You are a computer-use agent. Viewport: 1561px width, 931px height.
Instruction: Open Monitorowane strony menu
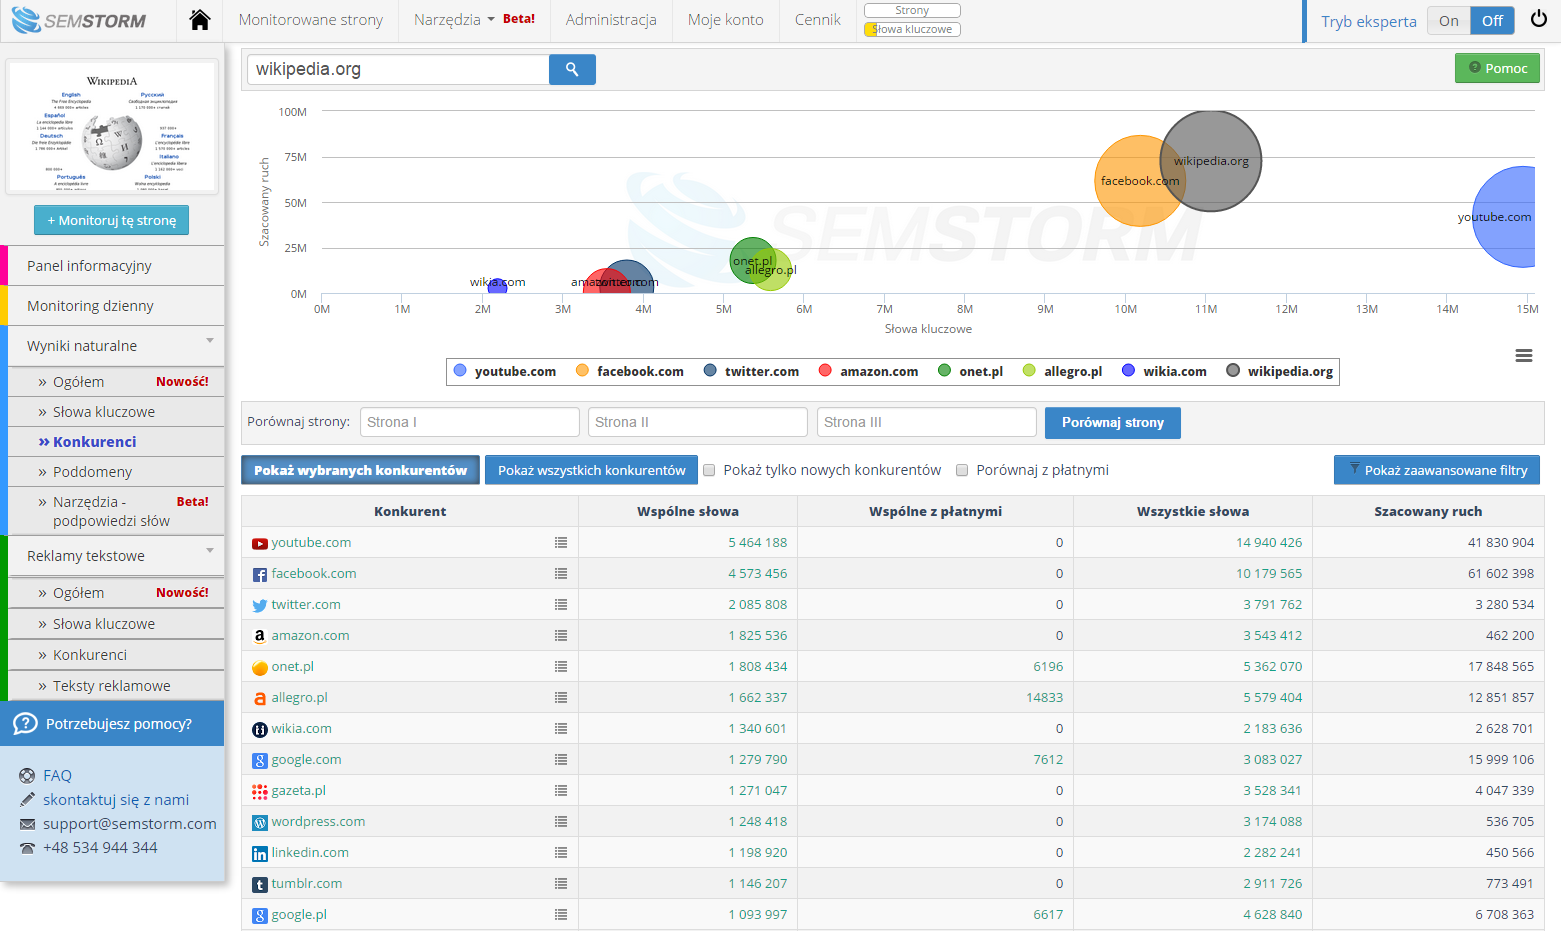[x=311, y=20]
